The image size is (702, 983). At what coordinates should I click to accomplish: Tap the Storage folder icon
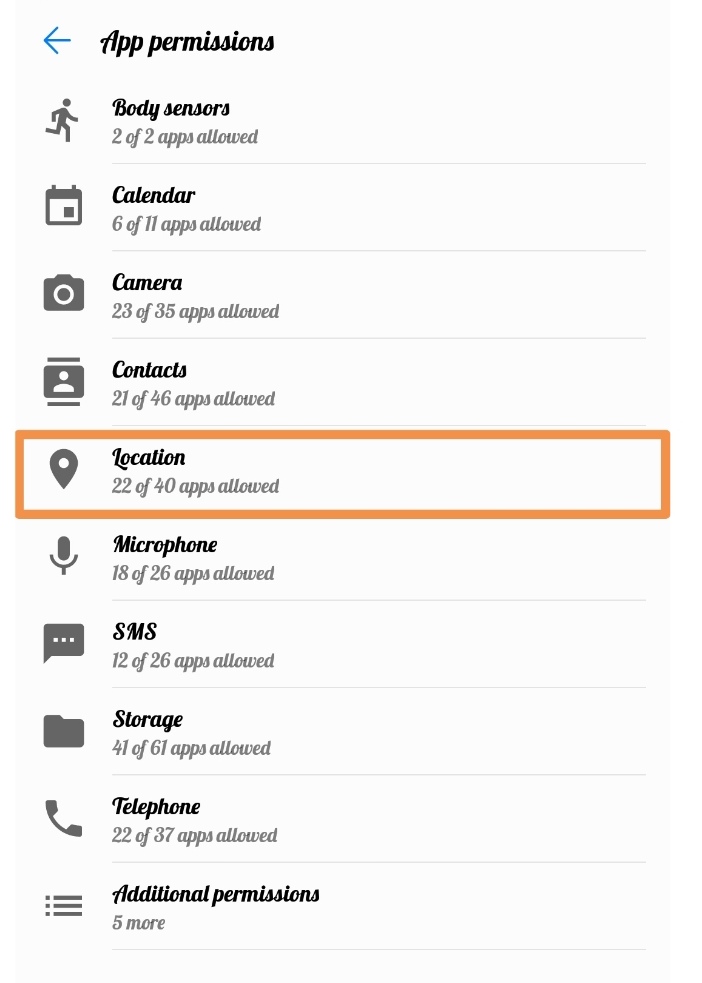coord(63,731)
